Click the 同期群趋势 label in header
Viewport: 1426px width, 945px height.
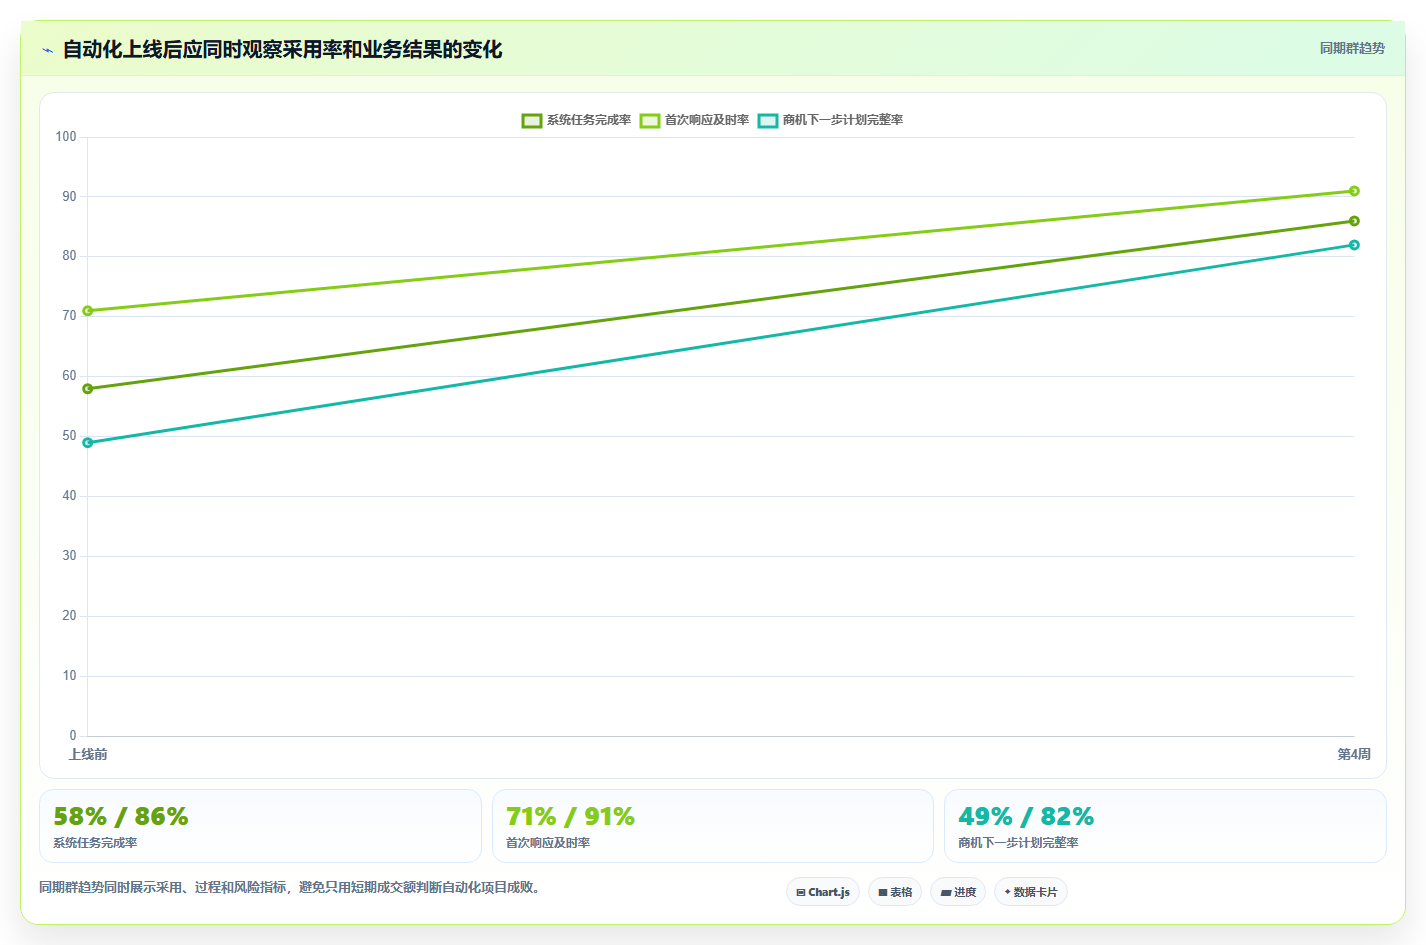click(x=1352, y=48)
